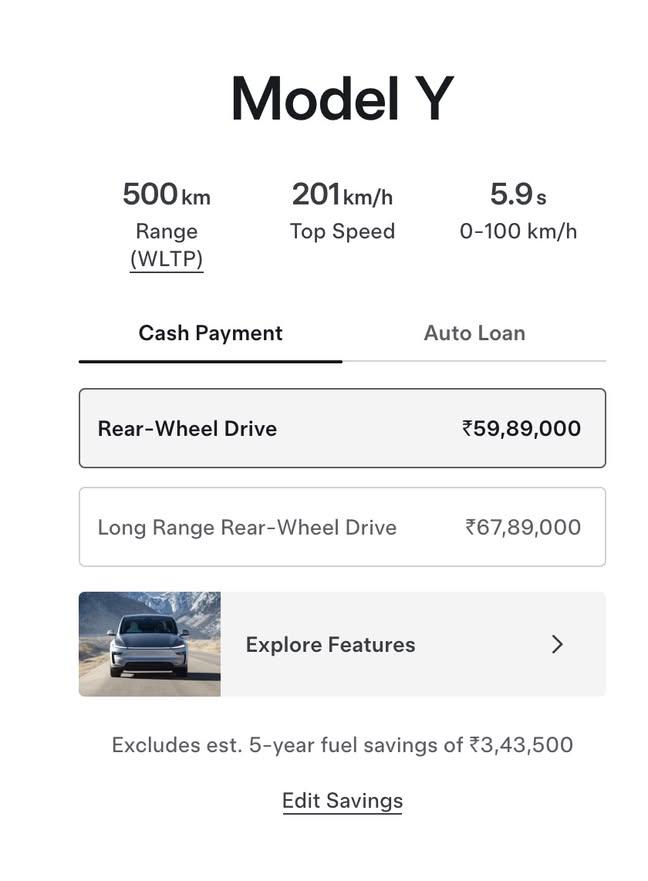Click the 5.9 s acceleration figure

(x=518, y=194)
